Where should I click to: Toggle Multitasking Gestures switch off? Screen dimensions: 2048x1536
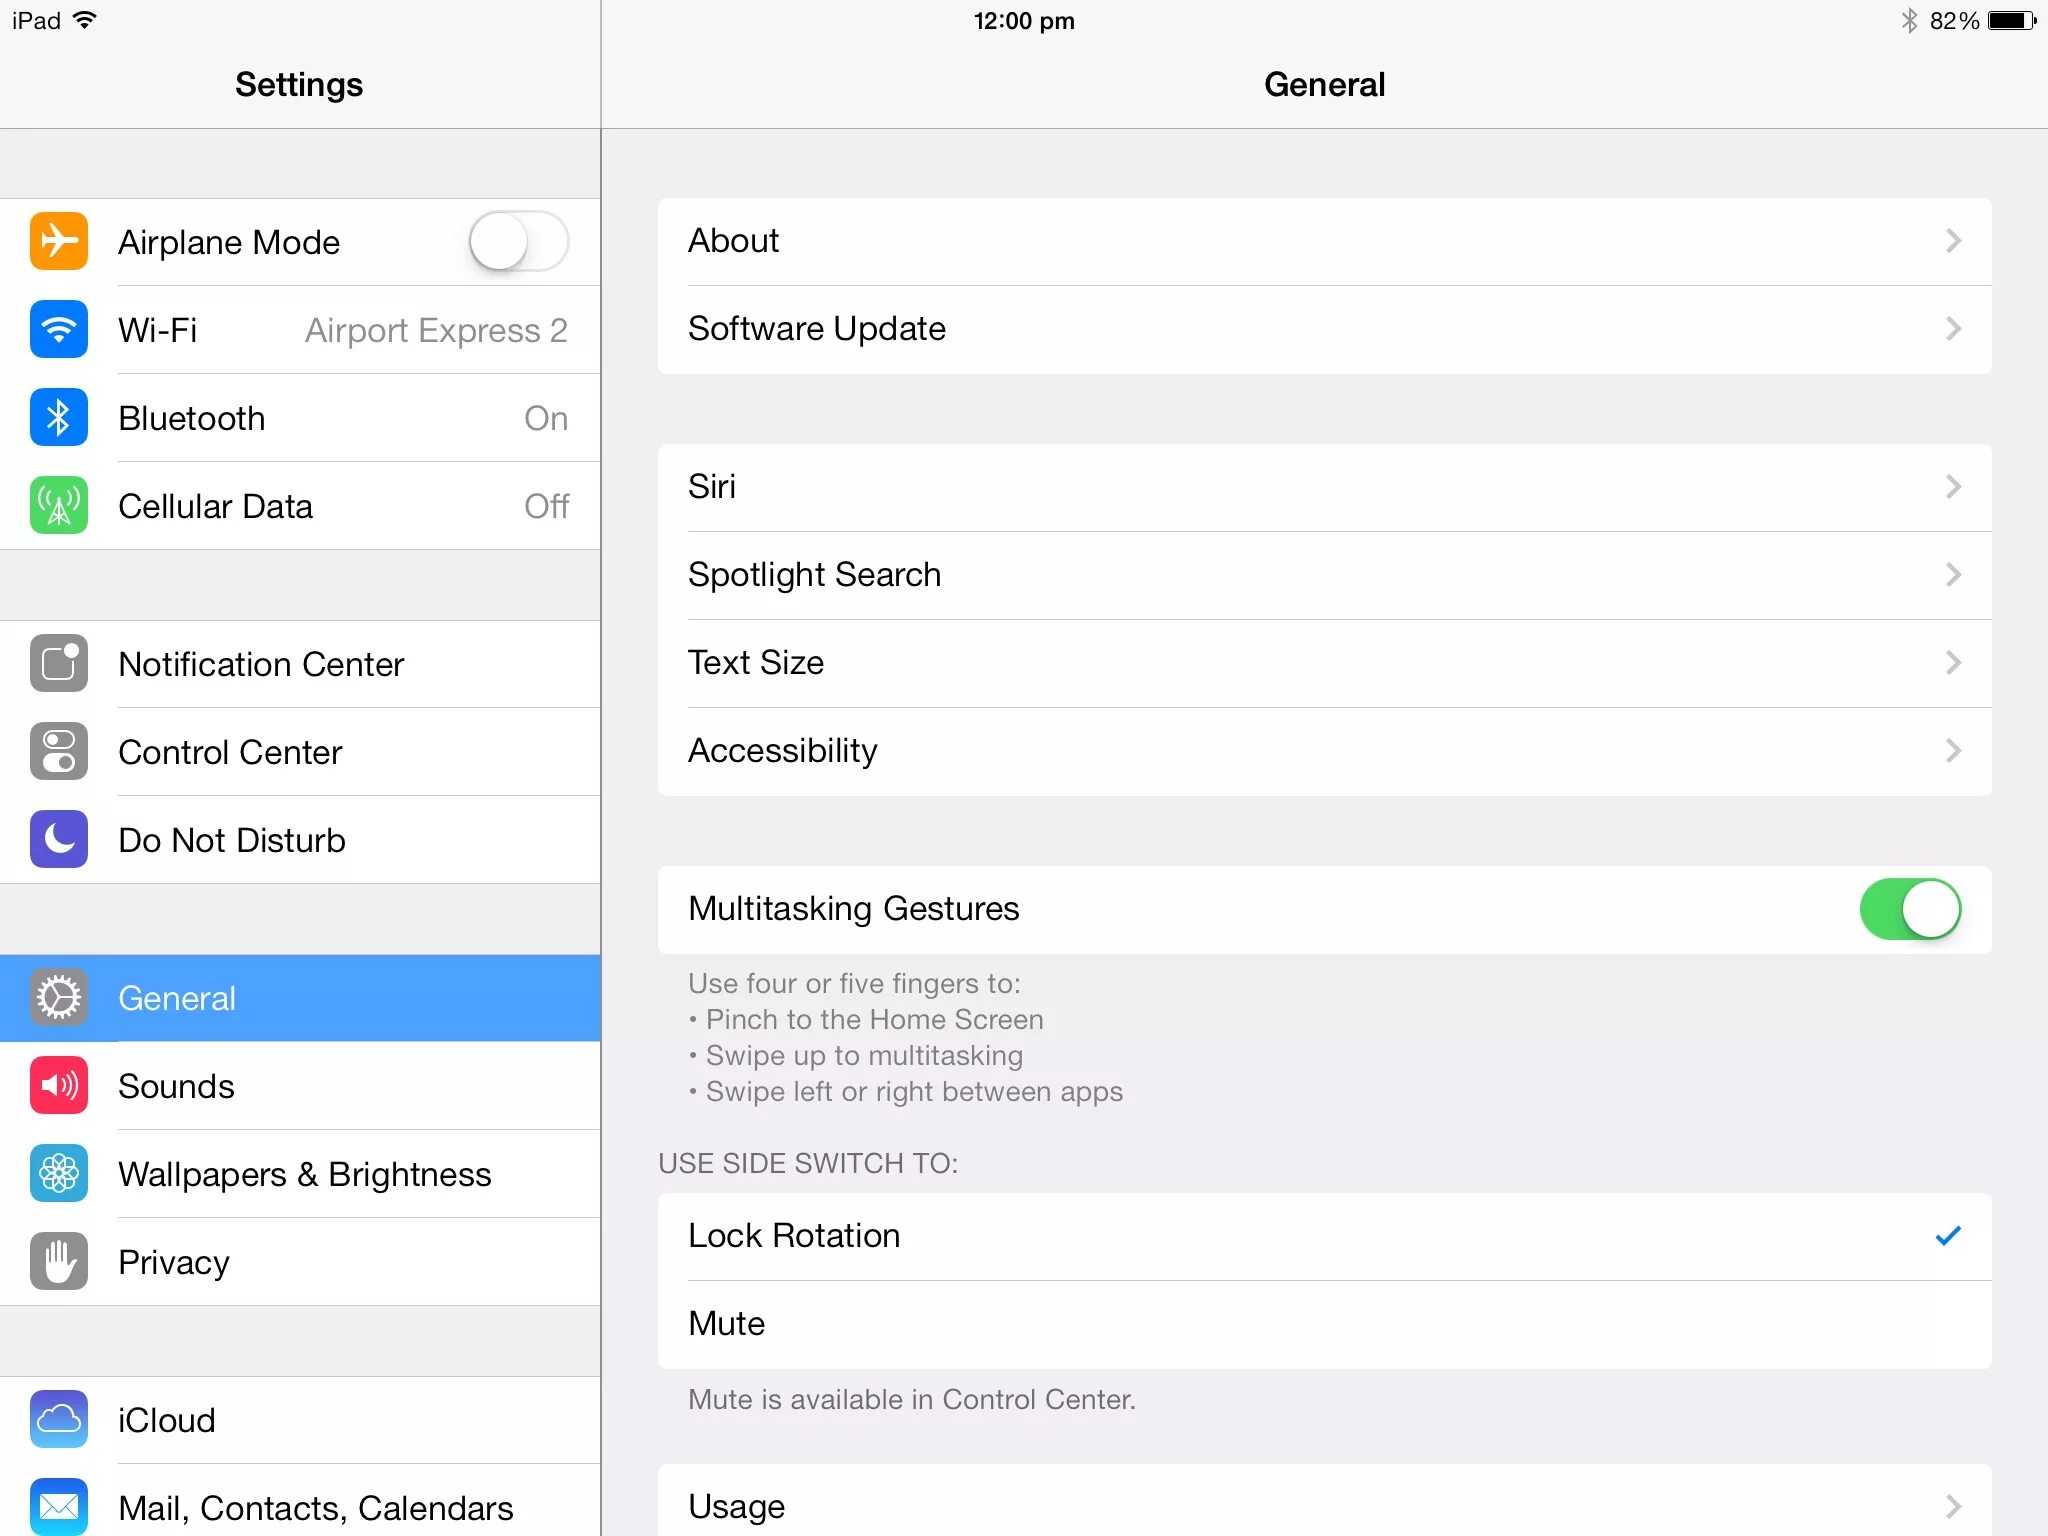click(x=1911, y=908)
